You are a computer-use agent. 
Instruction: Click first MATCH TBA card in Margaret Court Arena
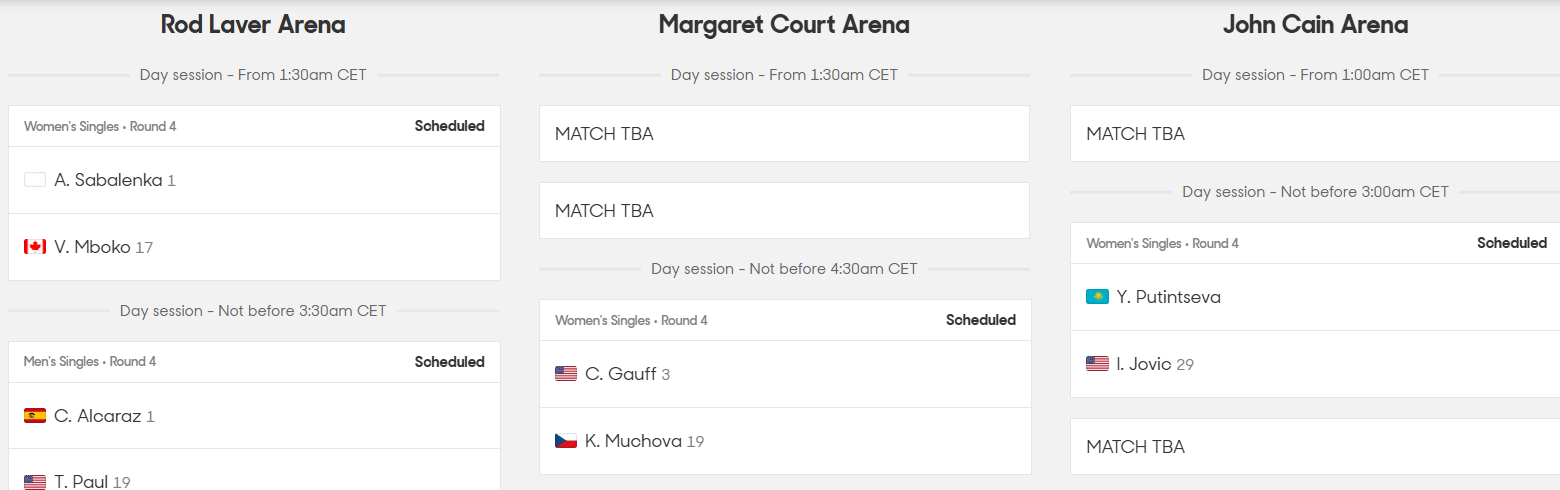pos(784,134)
